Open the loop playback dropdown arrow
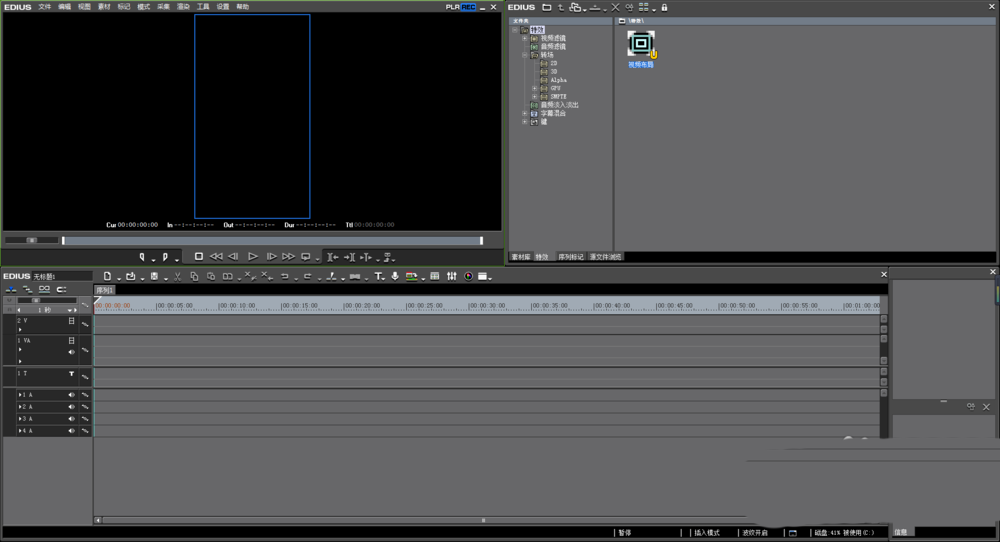Screen dimensions: 1000x542 click(317, 259)
